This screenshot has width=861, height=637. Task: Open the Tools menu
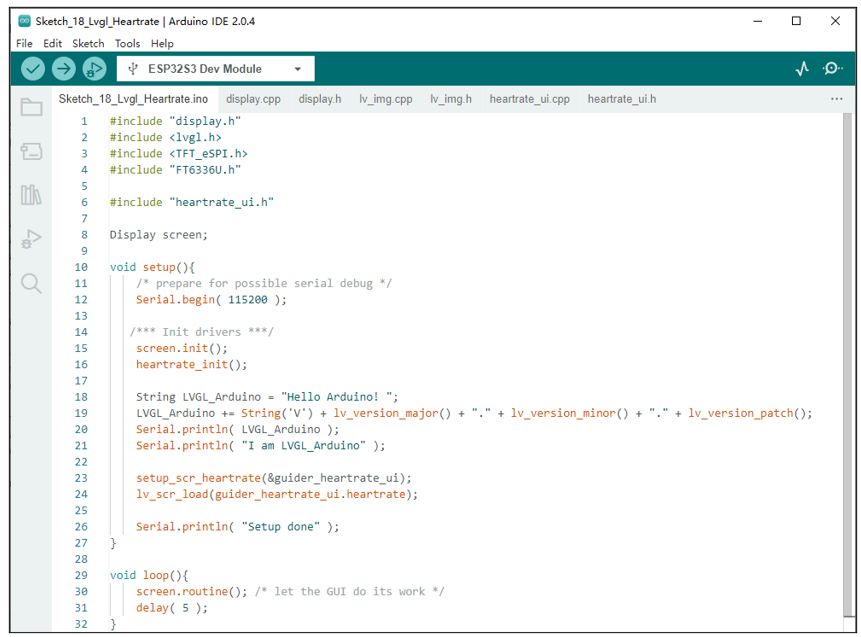127,43
